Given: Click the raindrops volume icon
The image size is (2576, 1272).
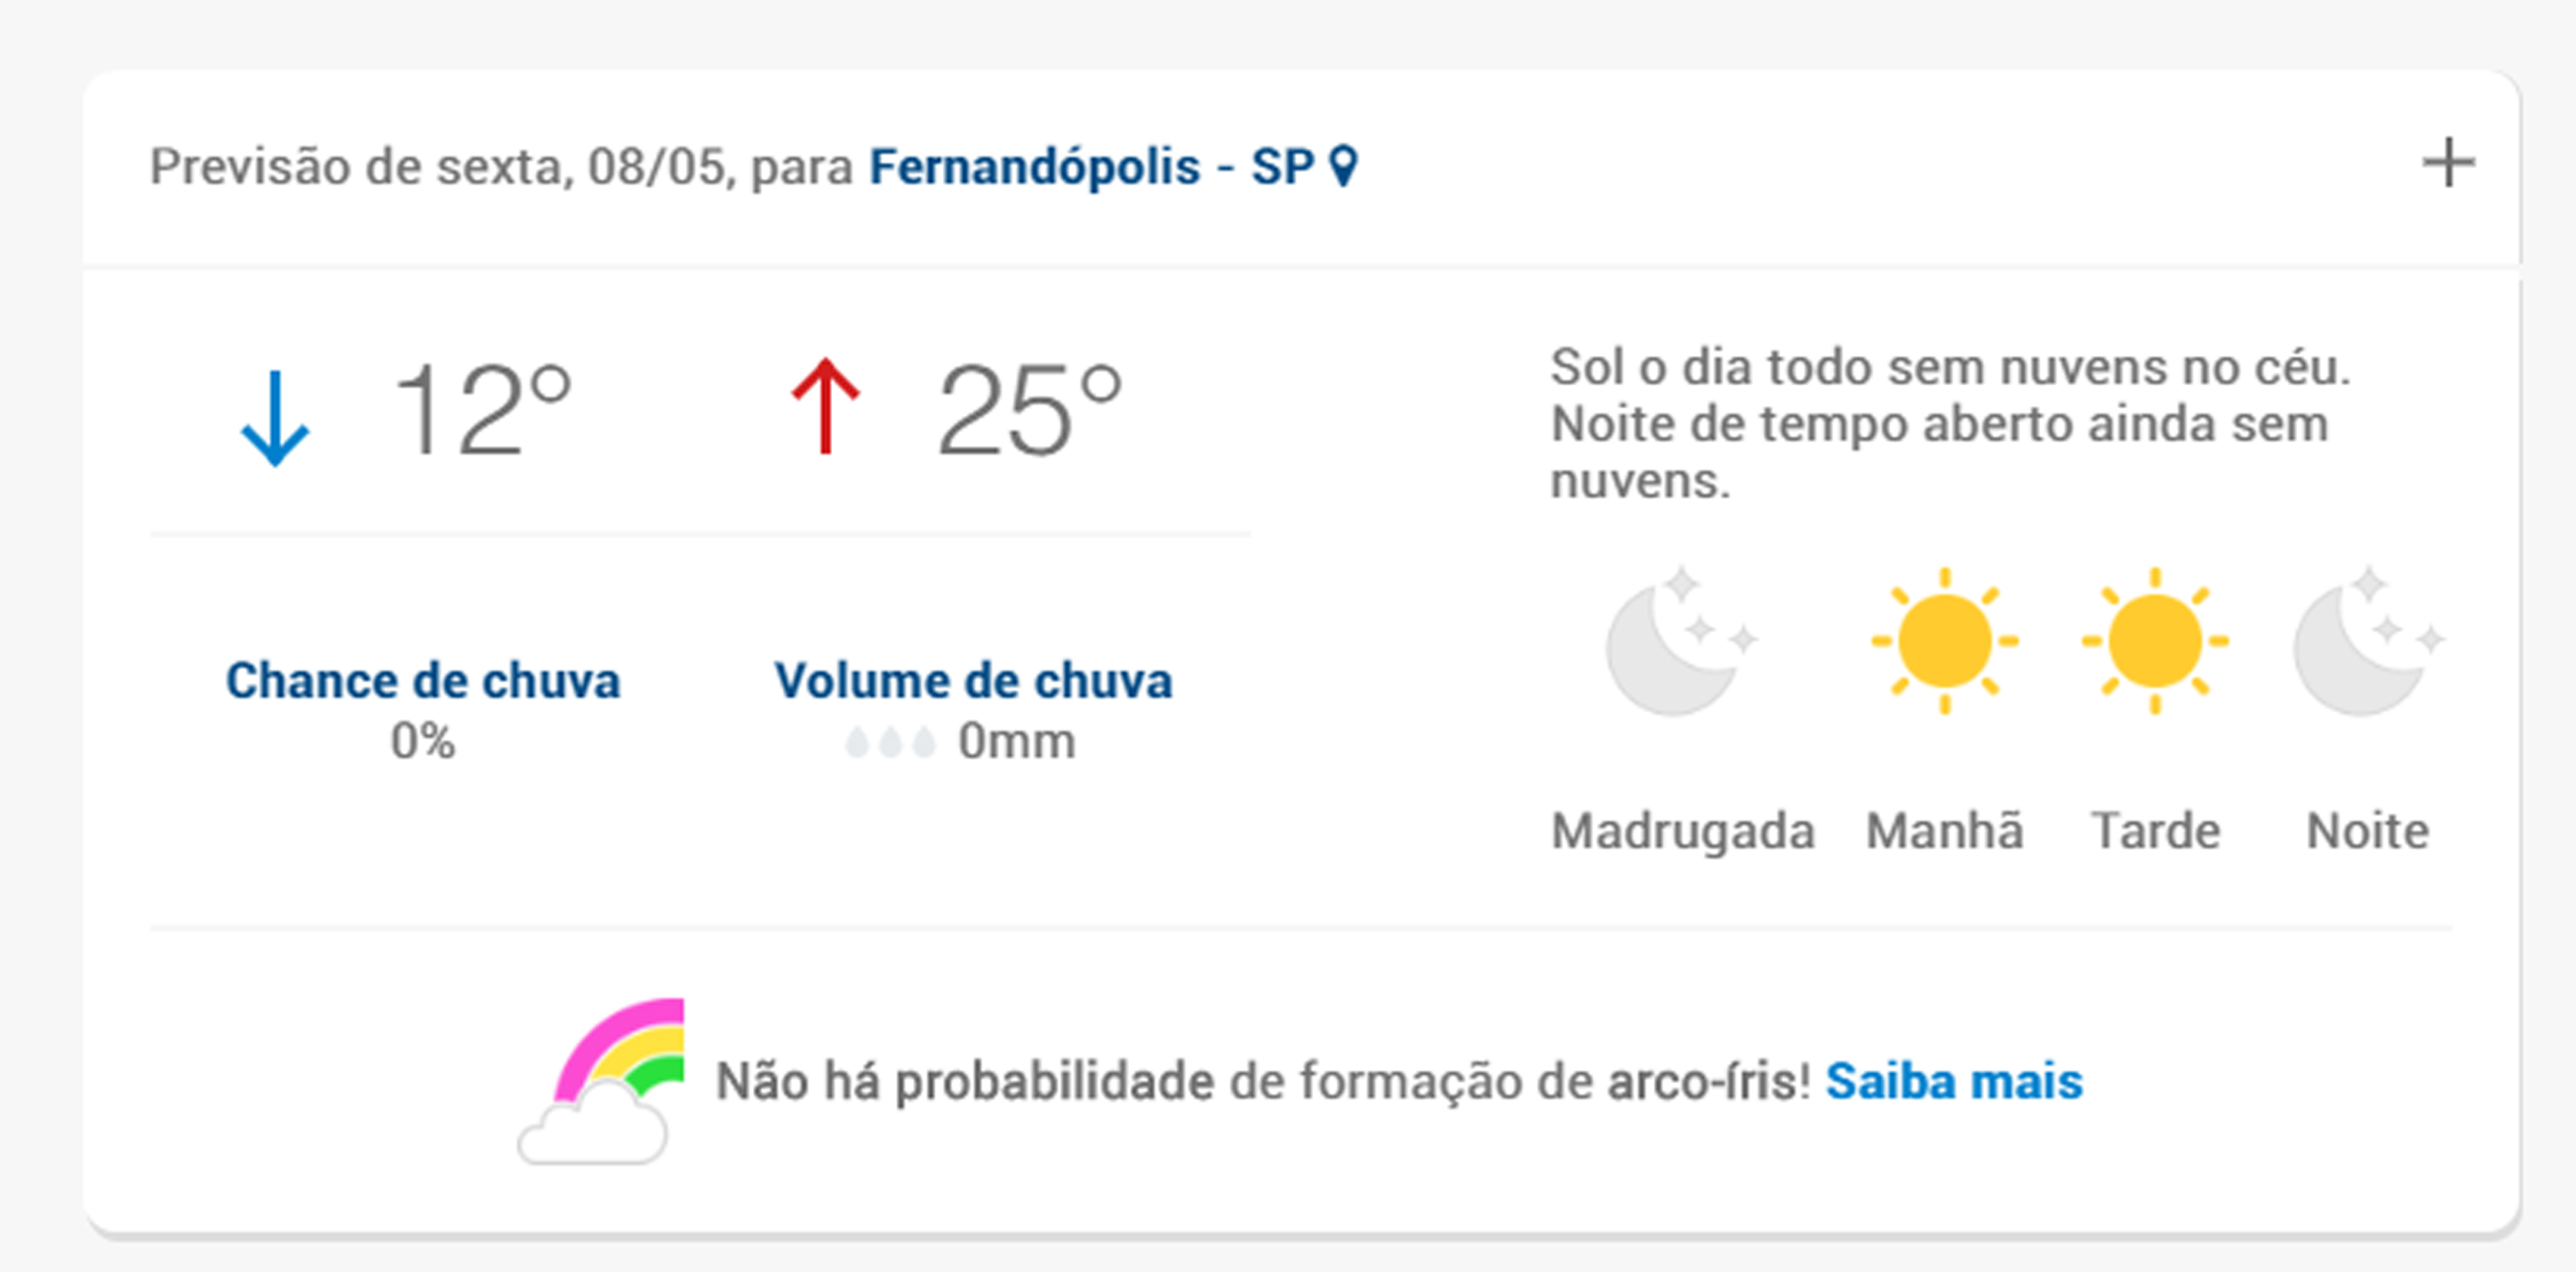Looking at the screenshot, I should pos(890,742).
